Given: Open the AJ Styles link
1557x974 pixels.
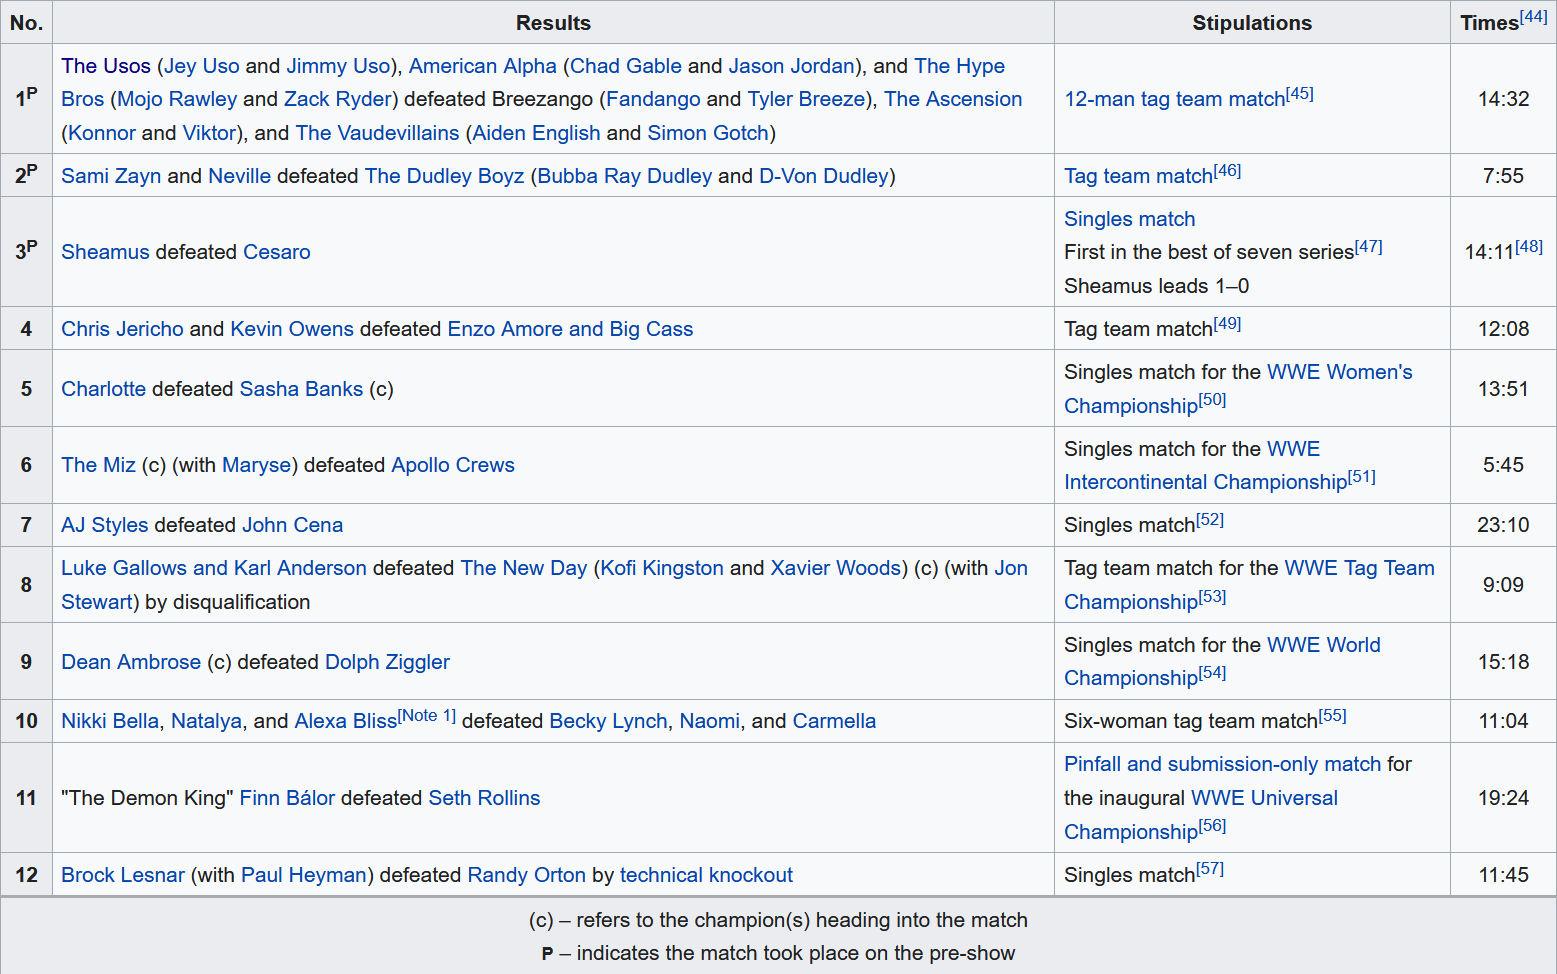Looking at the screenshot, I should coord(104,525).
